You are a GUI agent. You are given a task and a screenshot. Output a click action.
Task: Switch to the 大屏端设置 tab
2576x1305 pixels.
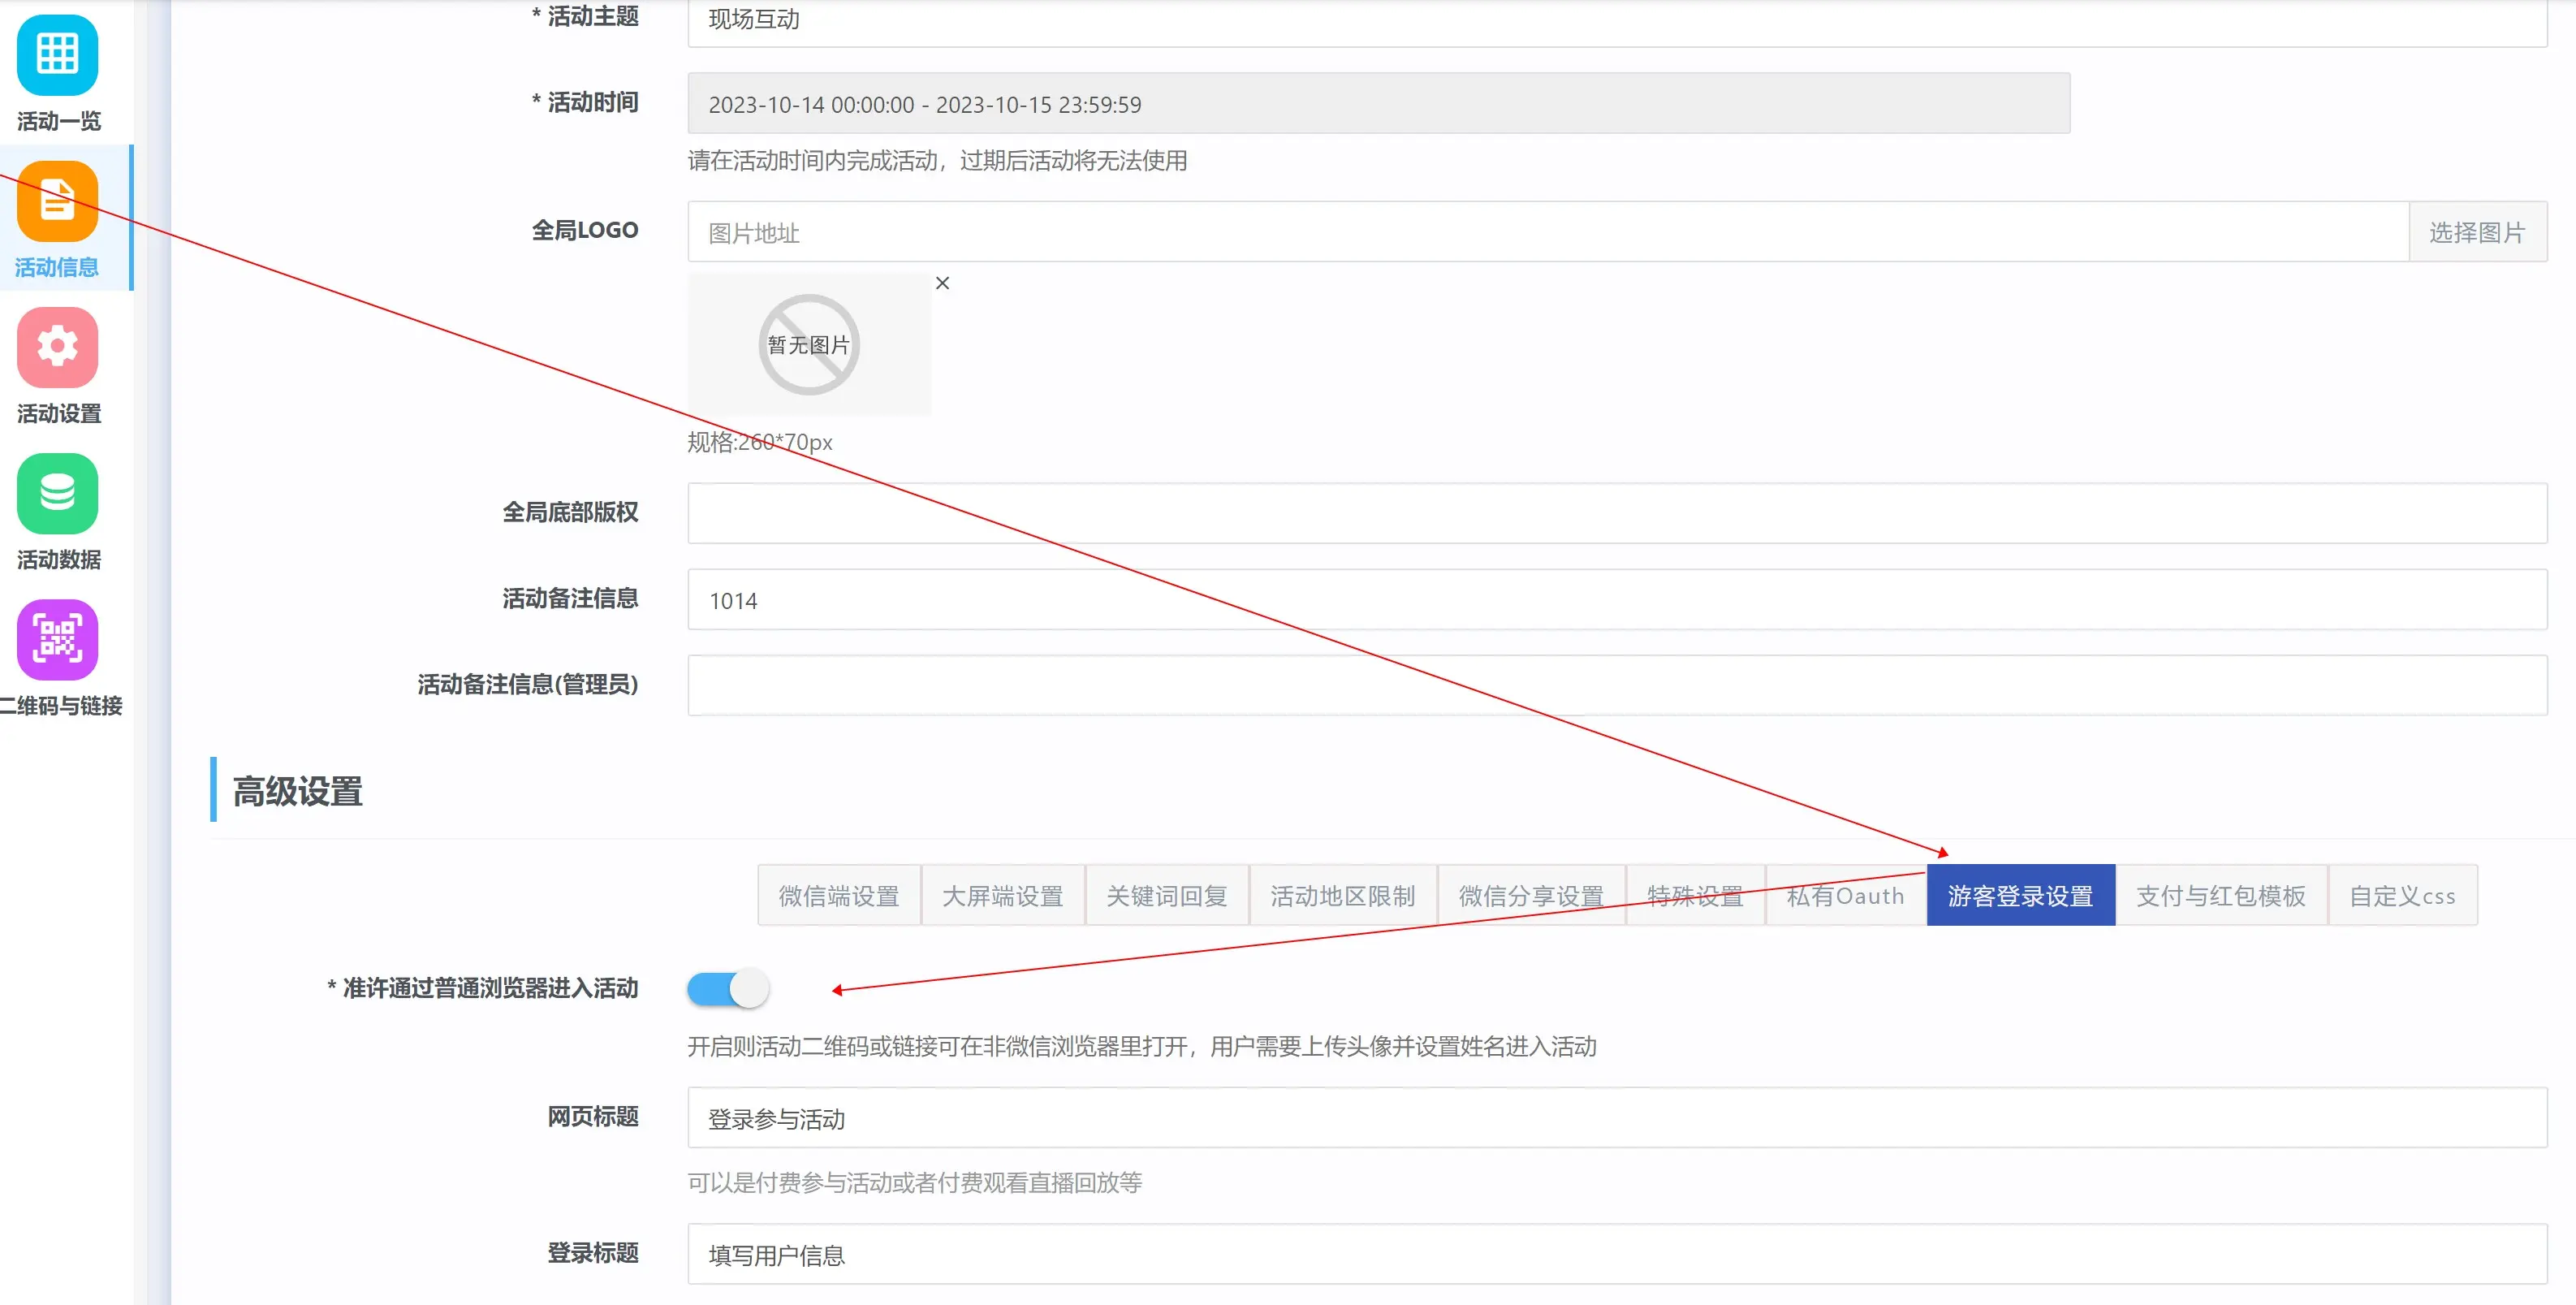[1002, 895]
